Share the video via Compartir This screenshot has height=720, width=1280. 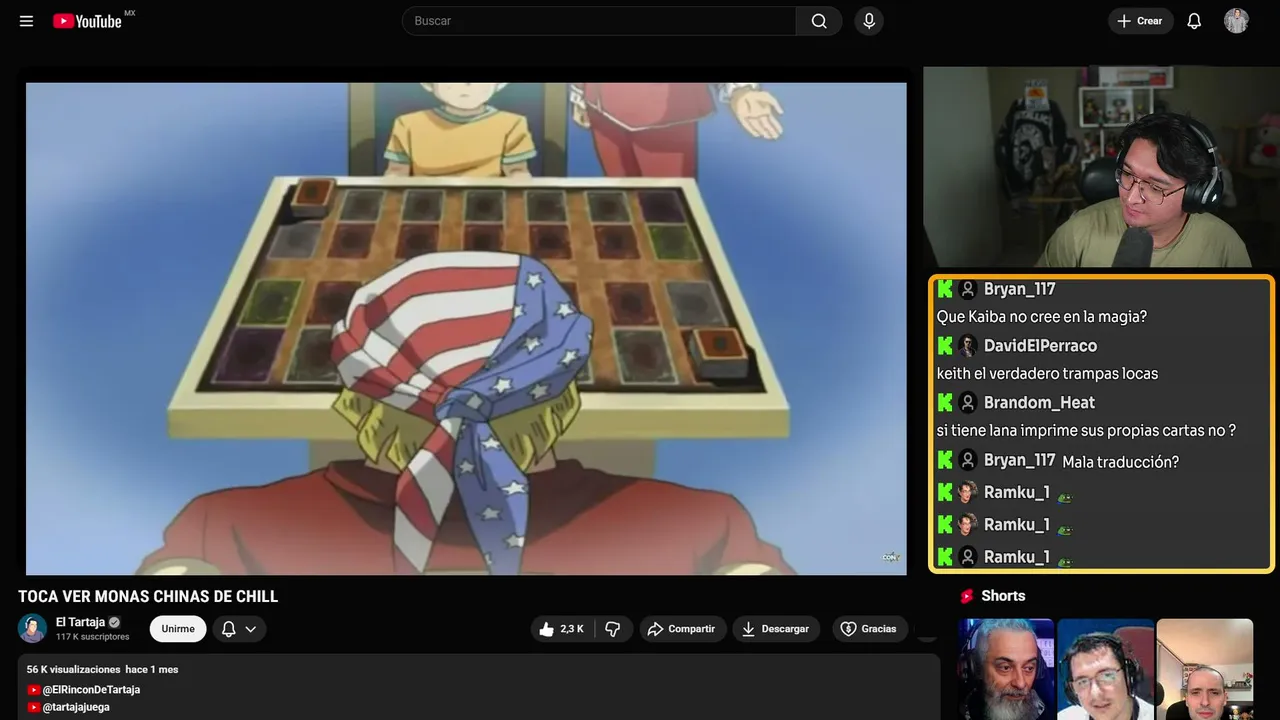tap(683, 629)
